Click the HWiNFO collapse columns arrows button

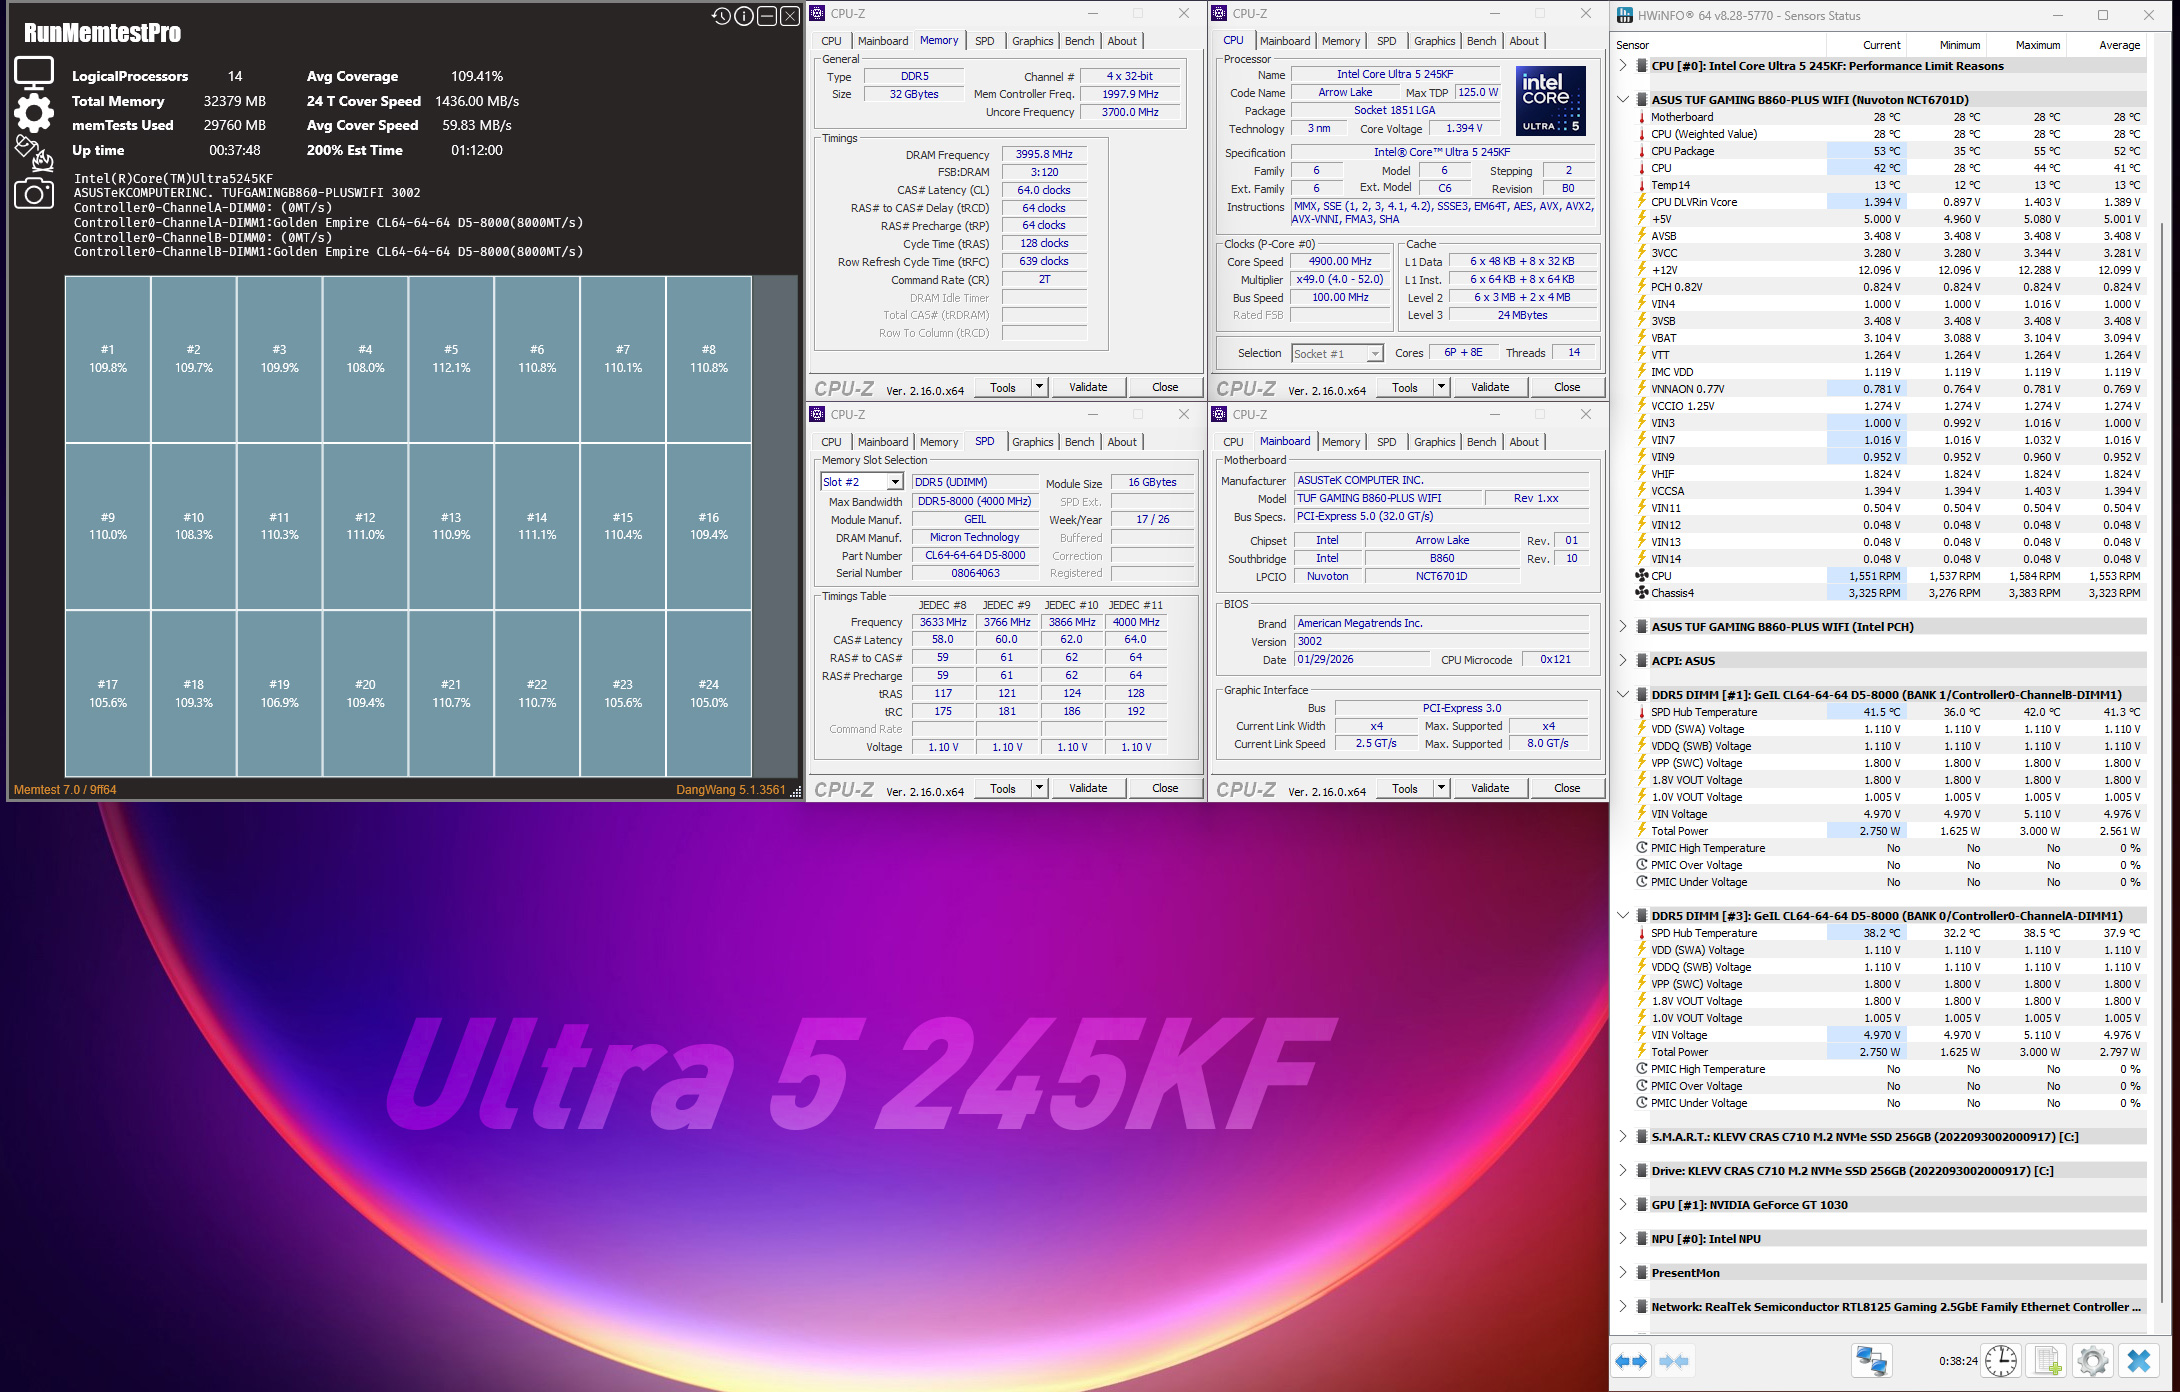1673,1361
